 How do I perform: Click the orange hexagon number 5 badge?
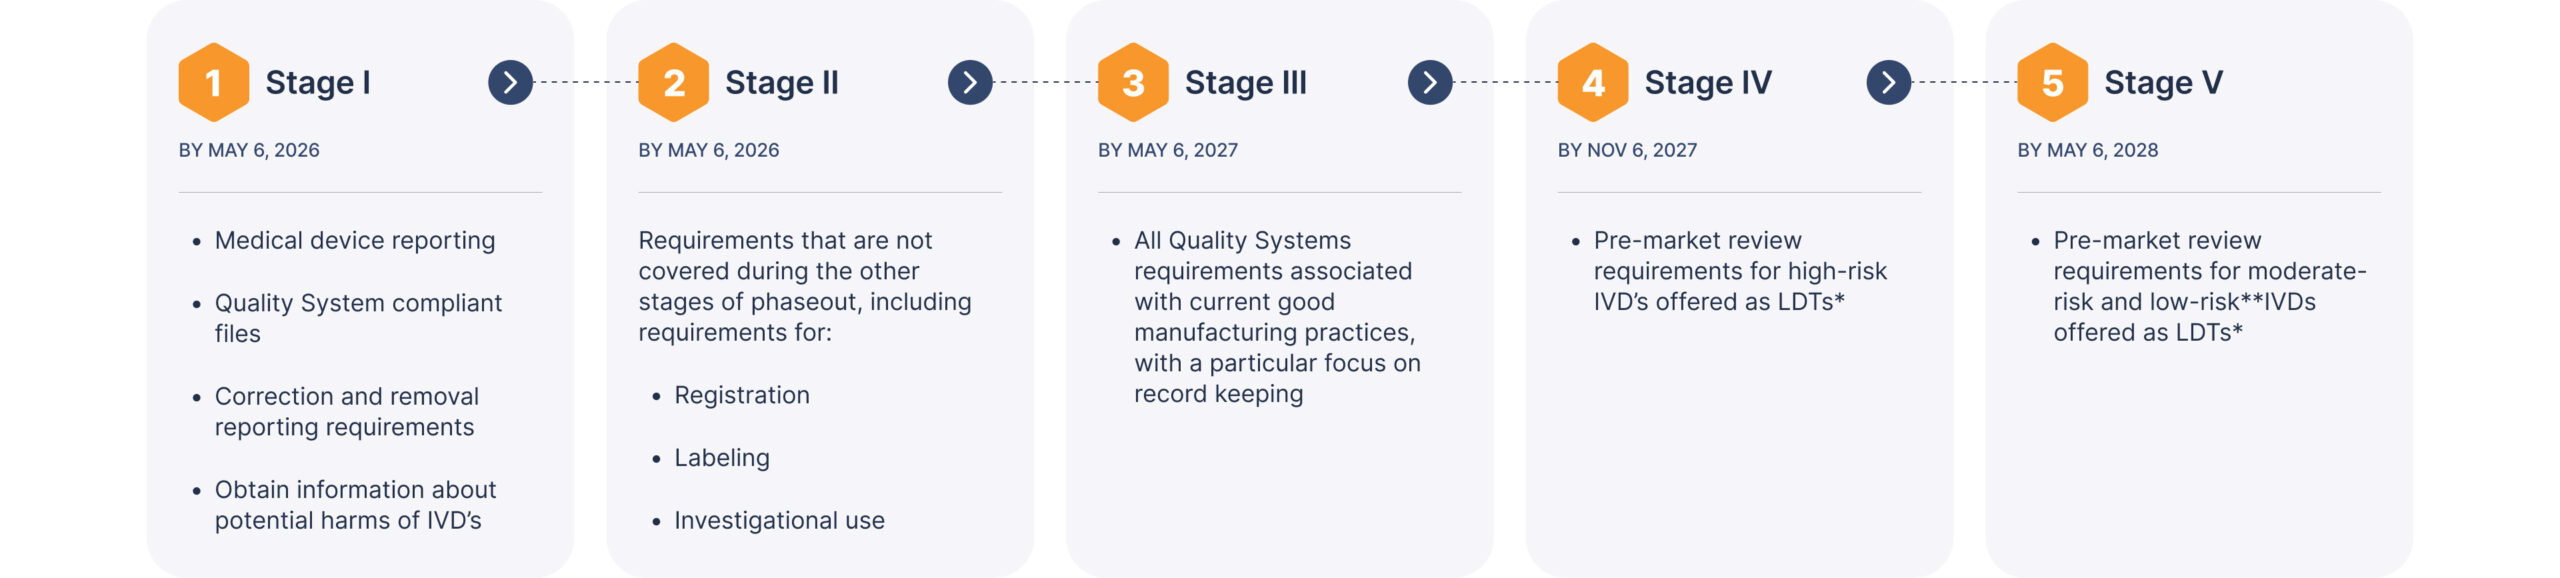pos(2052,83)
